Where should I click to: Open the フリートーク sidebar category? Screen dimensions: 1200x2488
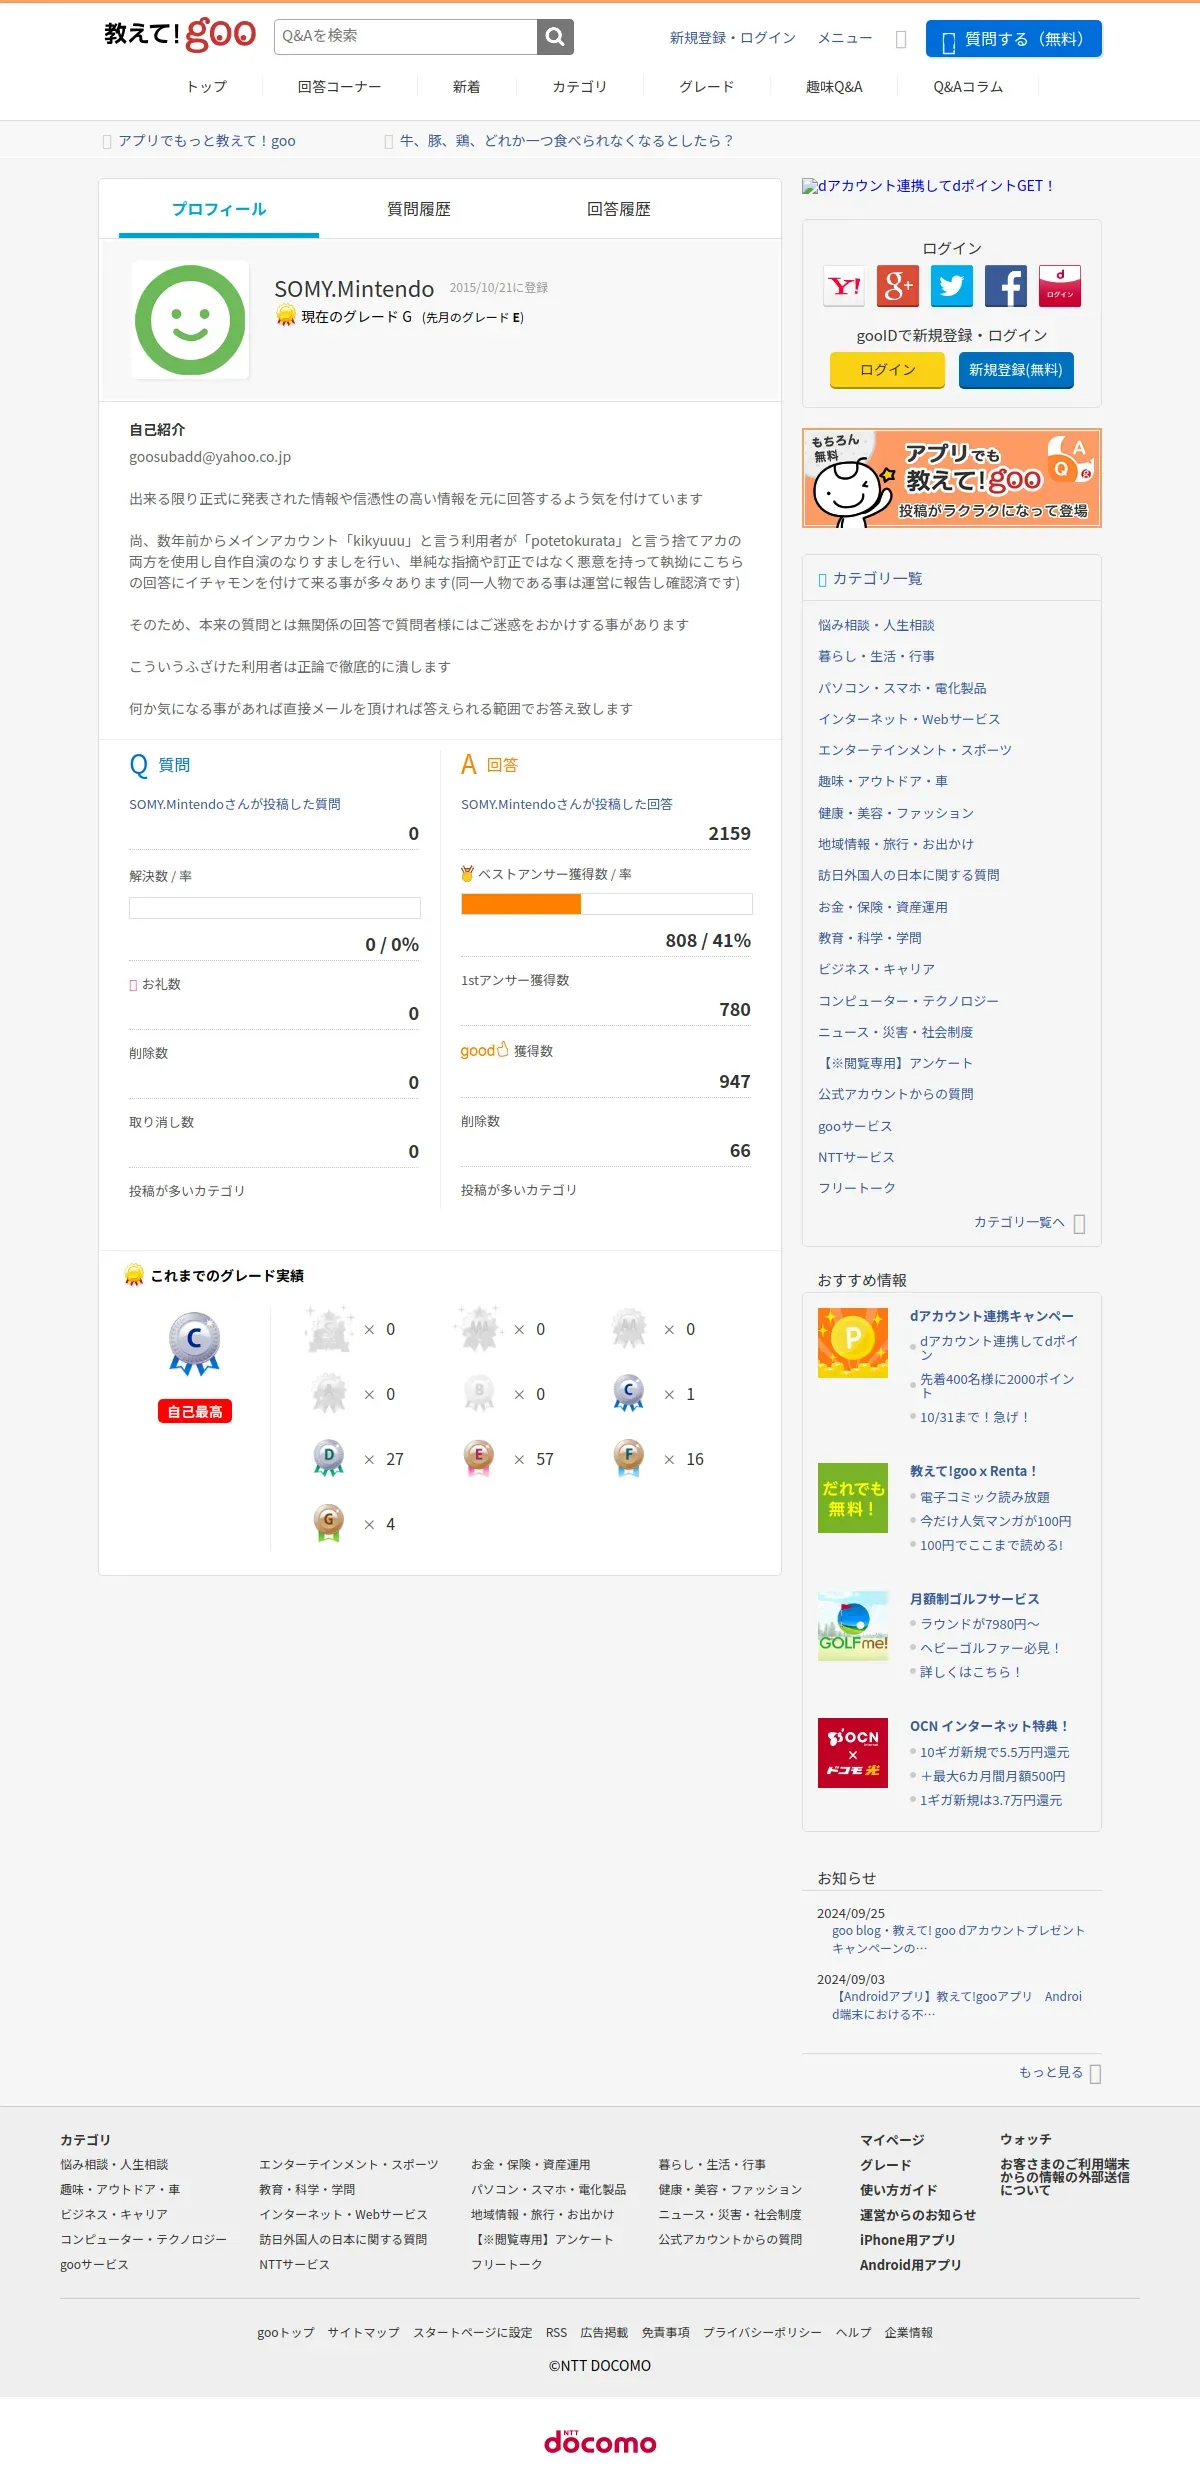857,1188
